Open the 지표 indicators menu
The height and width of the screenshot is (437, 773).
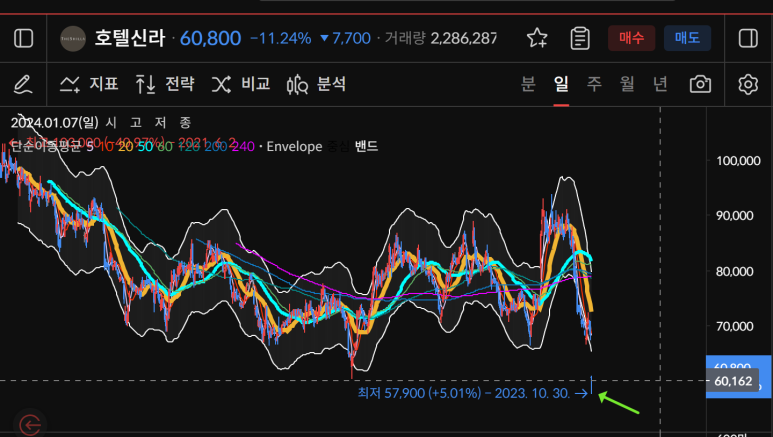pos(89,84)
